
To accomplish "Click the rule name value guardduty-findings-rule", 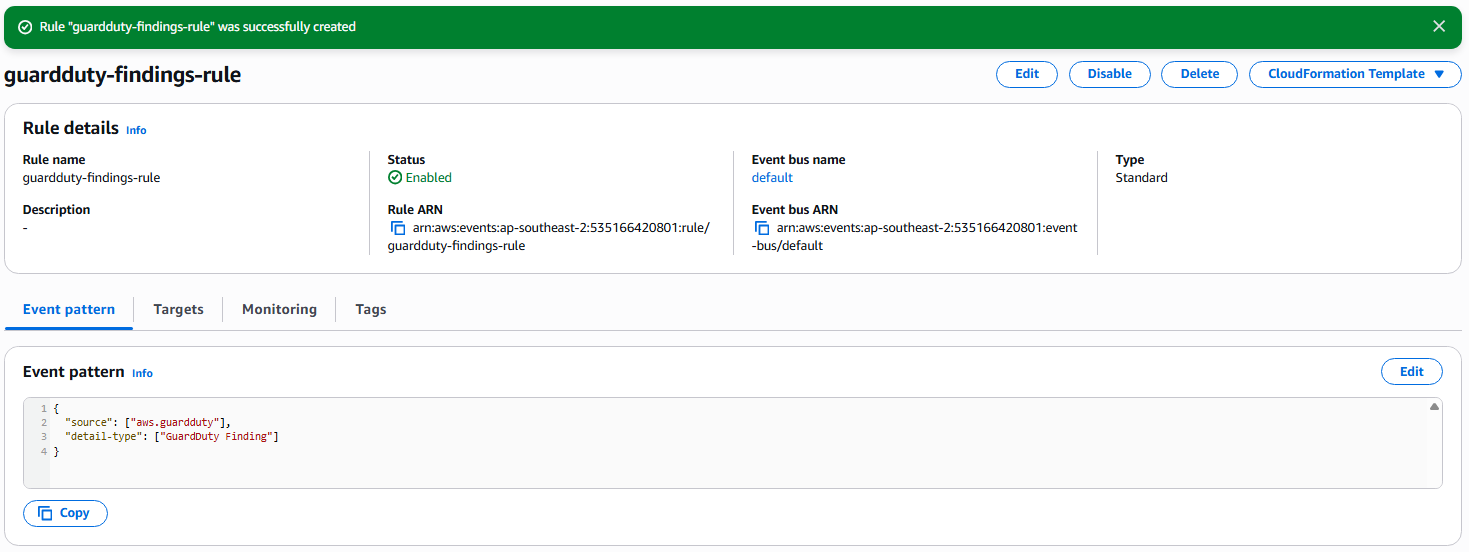I will [x=91, y=178].
